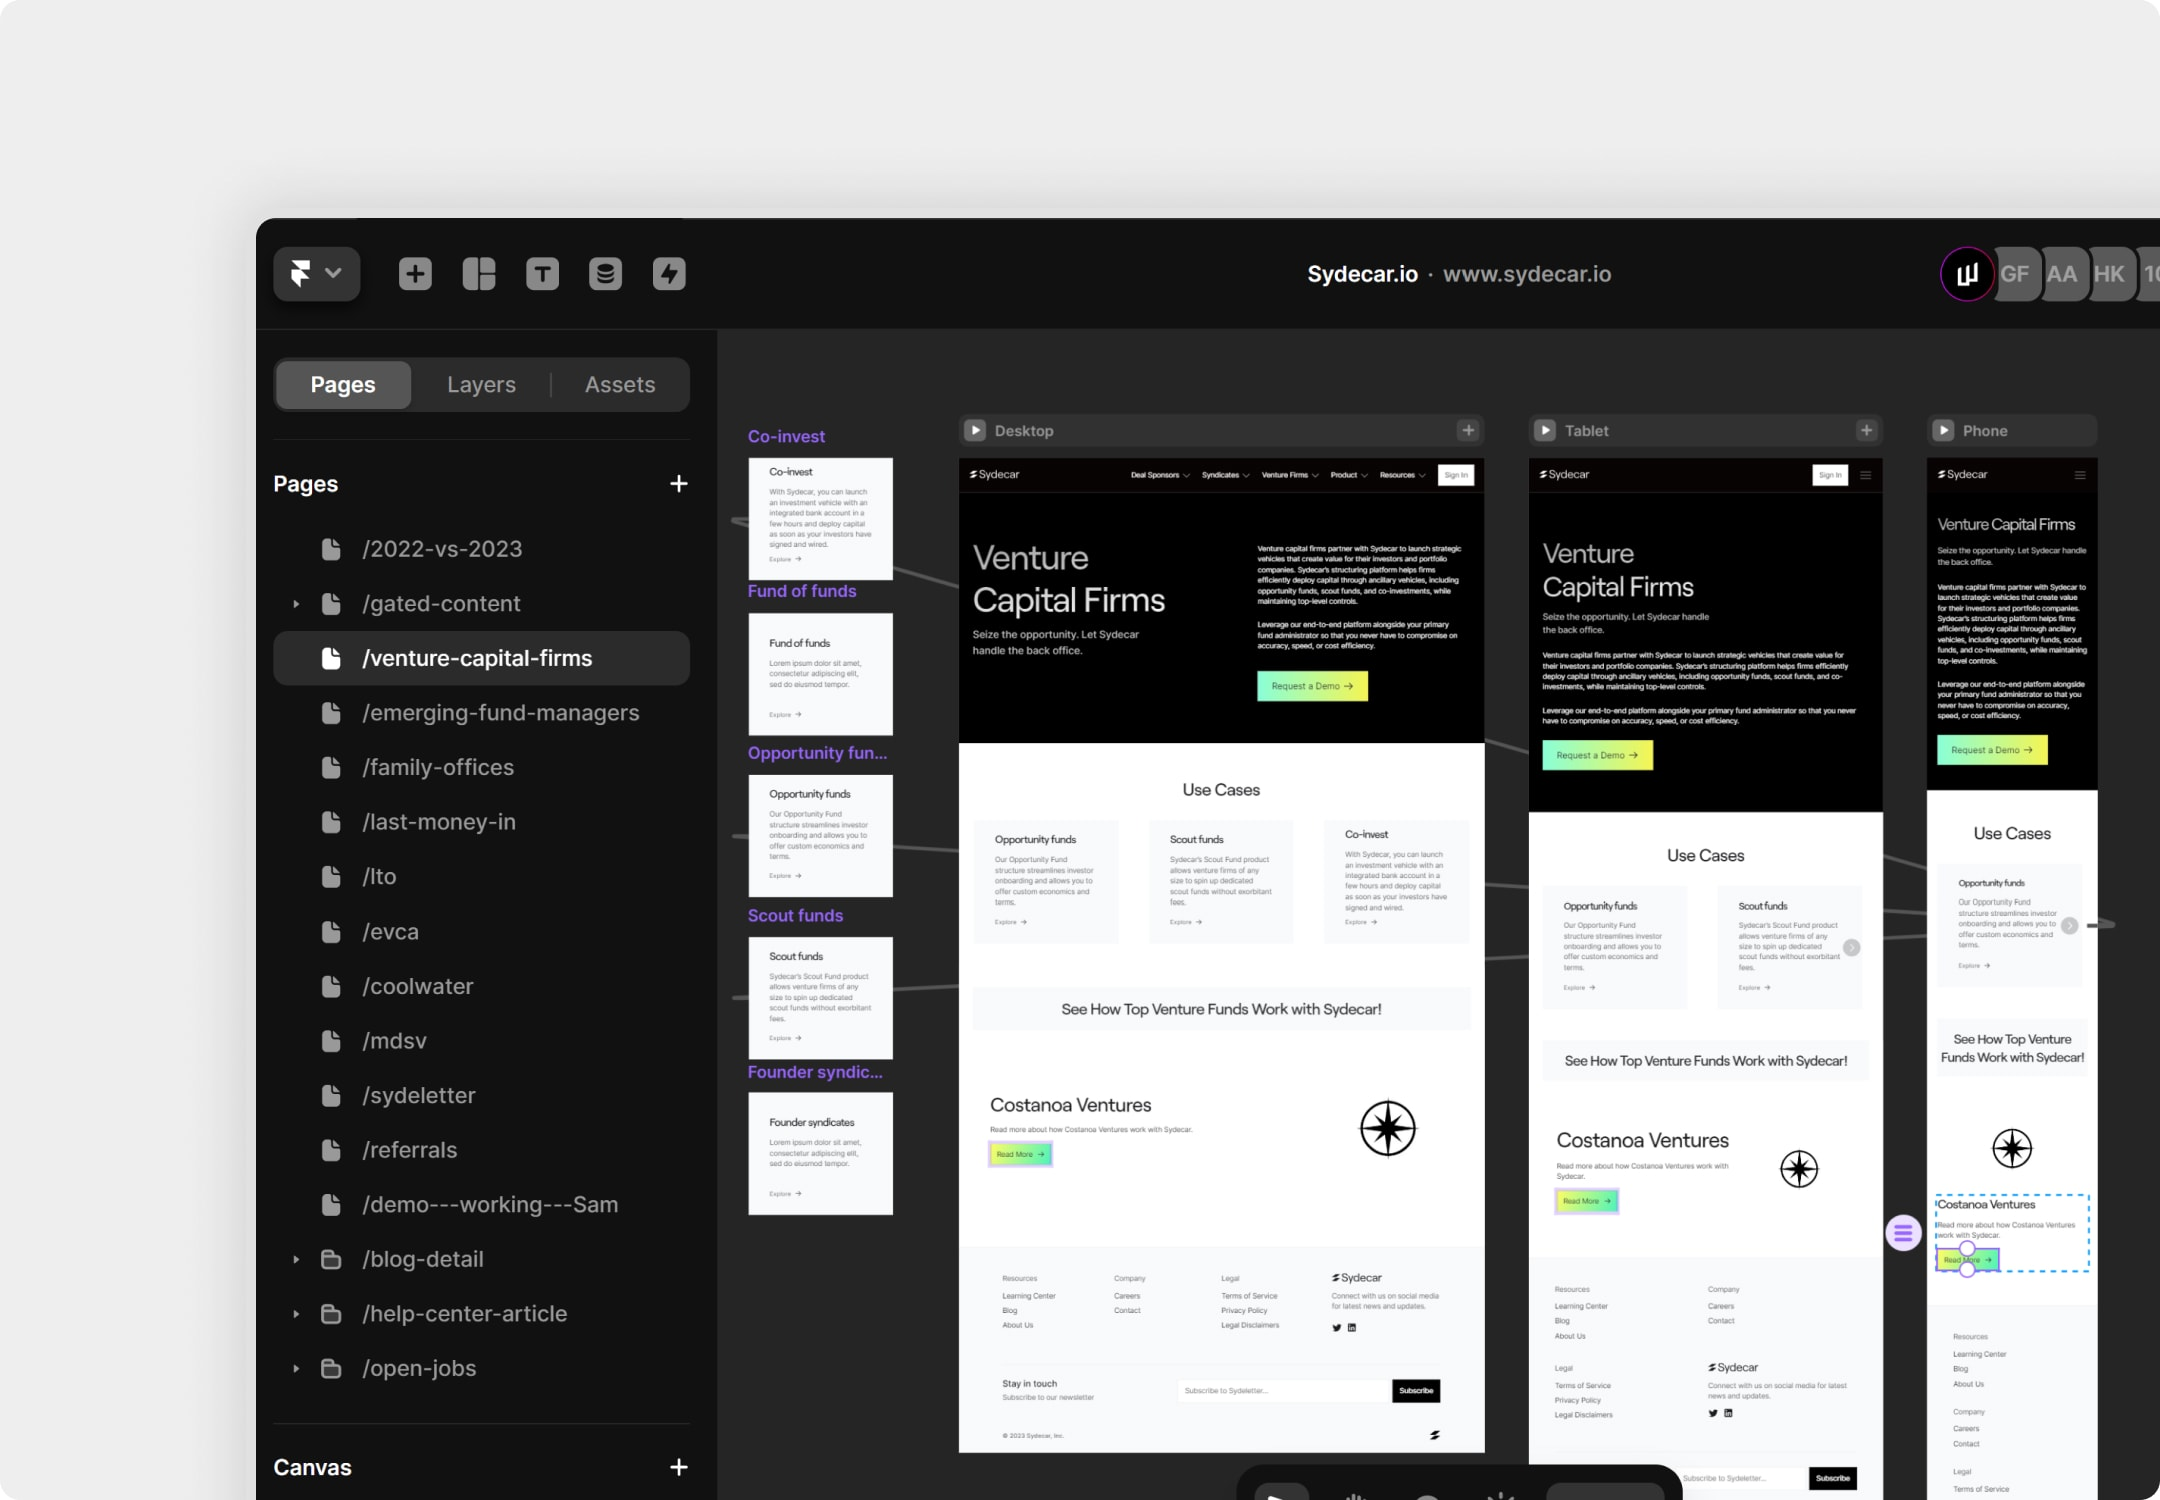
Task: Click Subscribe button in Desktop footer
Action: coord(1416,1390)
